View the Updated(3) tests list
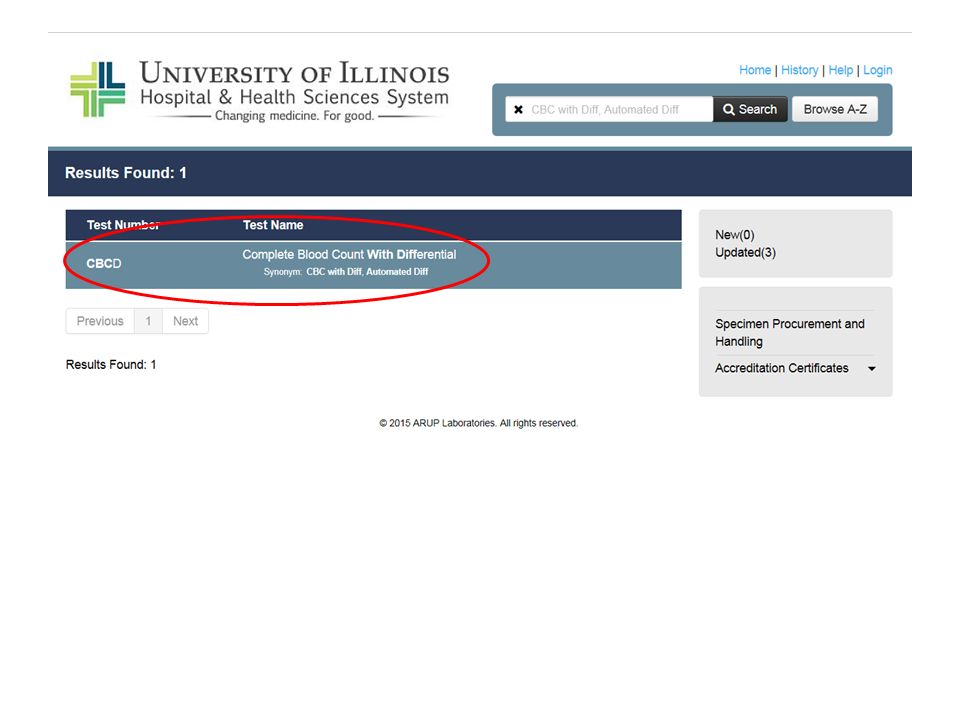The height and width of the screenshot is (720, 960). [745, 253]
